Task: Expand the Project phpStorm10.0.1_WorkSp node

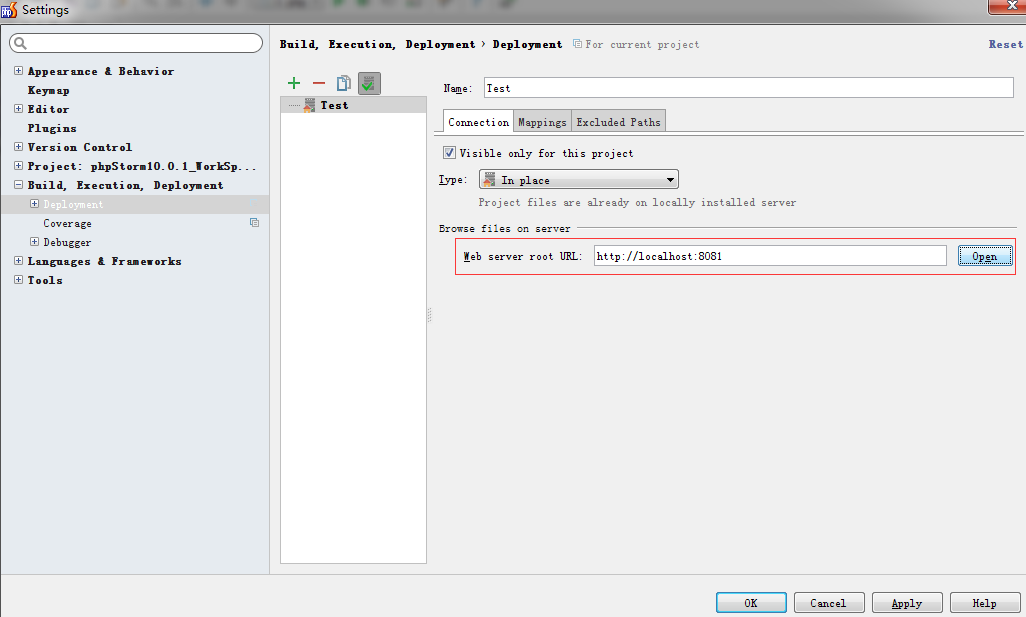Action: (18, 166)
